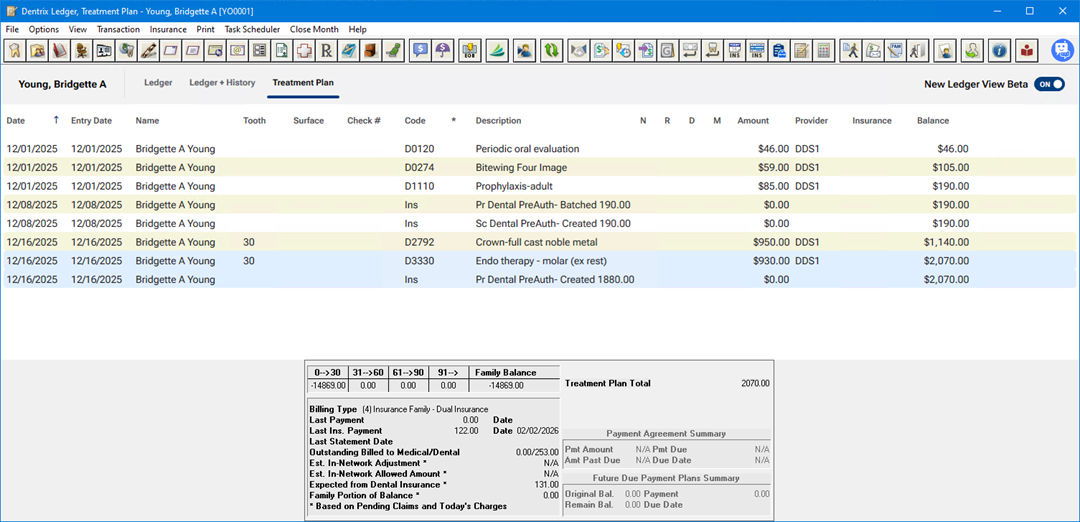Click the blue robot assistant icon

click(x=1062, y=50)
